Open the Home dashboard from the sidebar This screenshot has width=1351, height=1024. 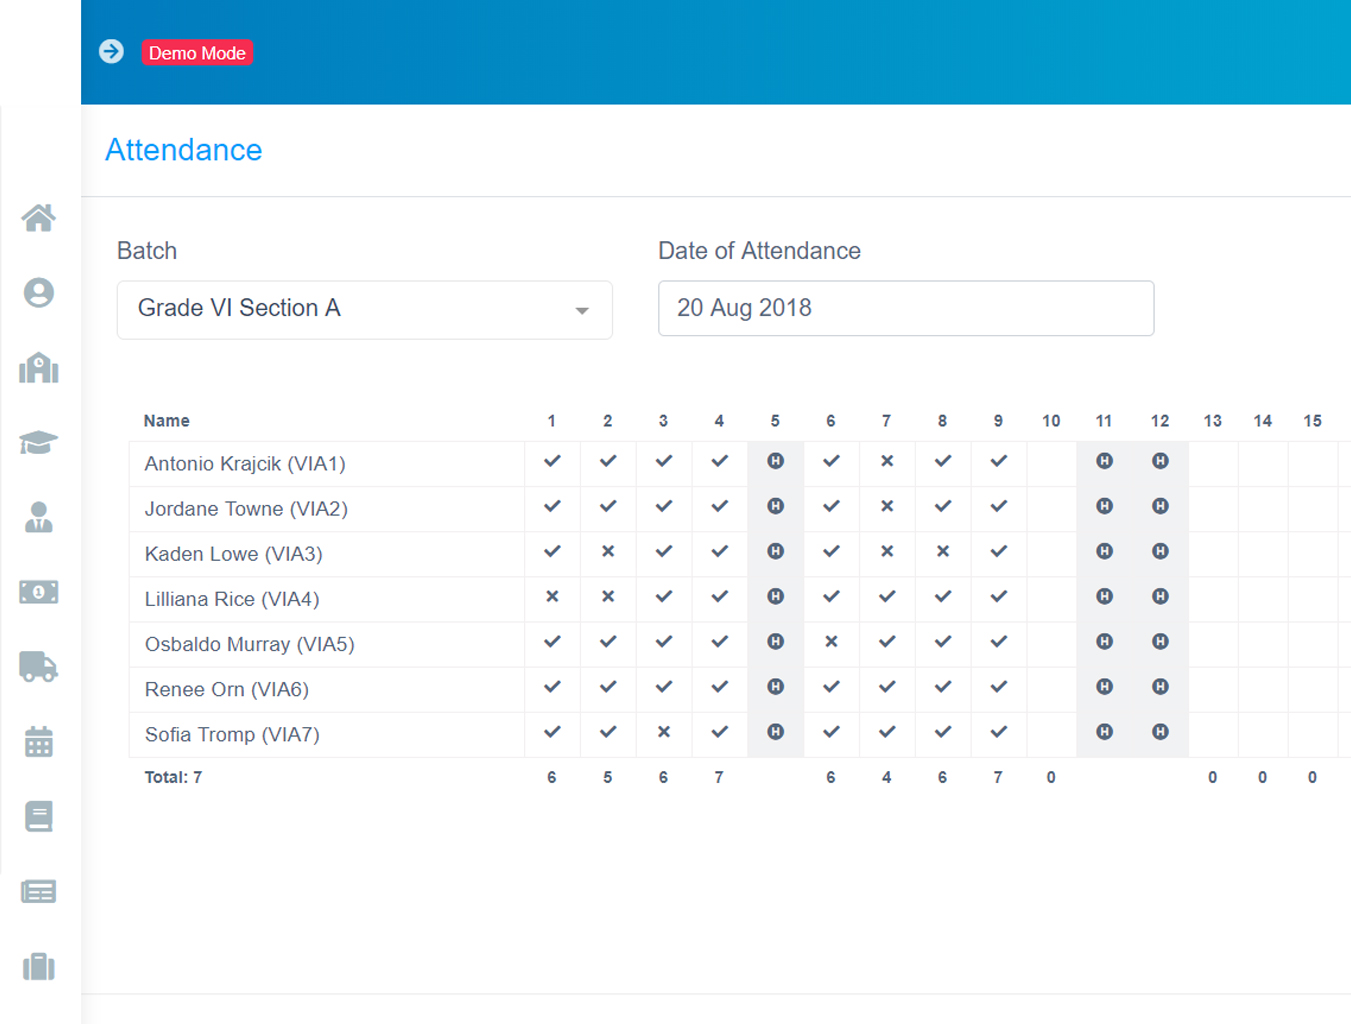pos(38,218)
